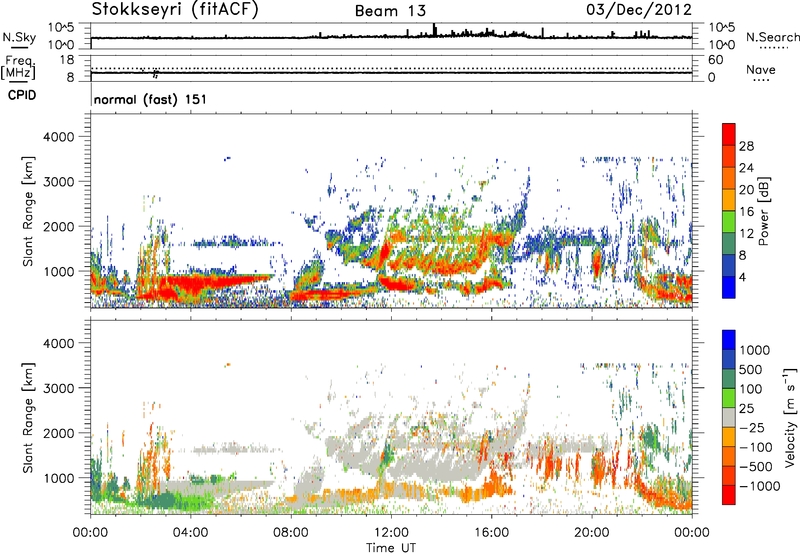
Task: Click the '16:00' time axis label
Action: pos(491,533)
